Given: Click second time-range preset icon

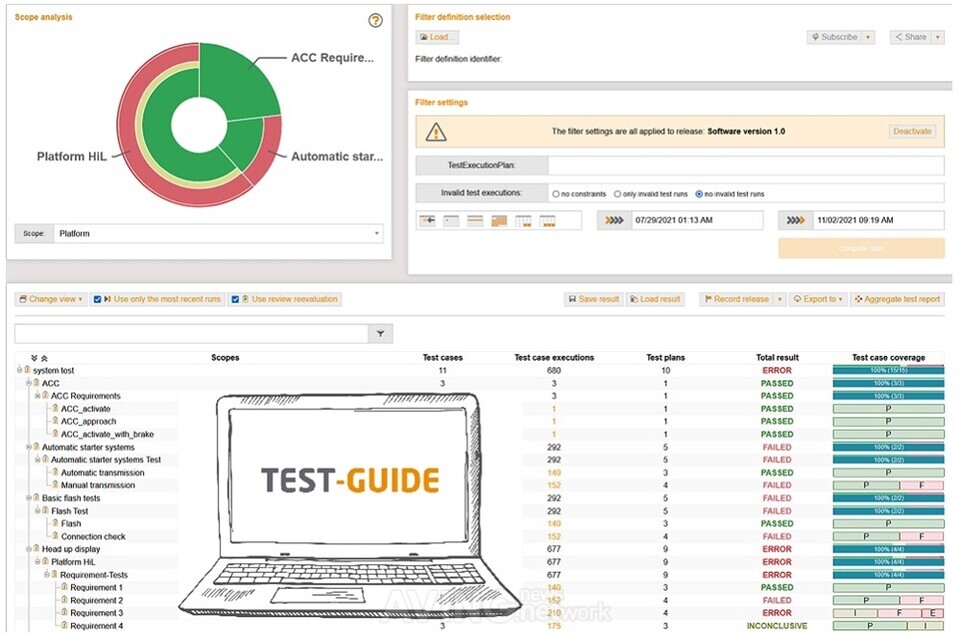Looking at the screenshot, I should pyautogui.click(x=451, y=220).
